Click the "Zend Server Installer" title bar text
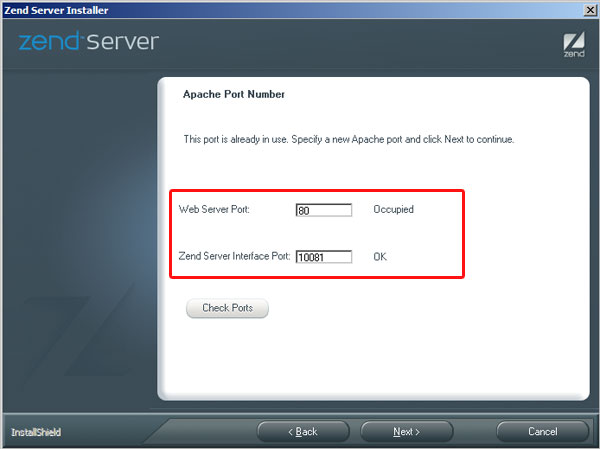 point(56,10)
